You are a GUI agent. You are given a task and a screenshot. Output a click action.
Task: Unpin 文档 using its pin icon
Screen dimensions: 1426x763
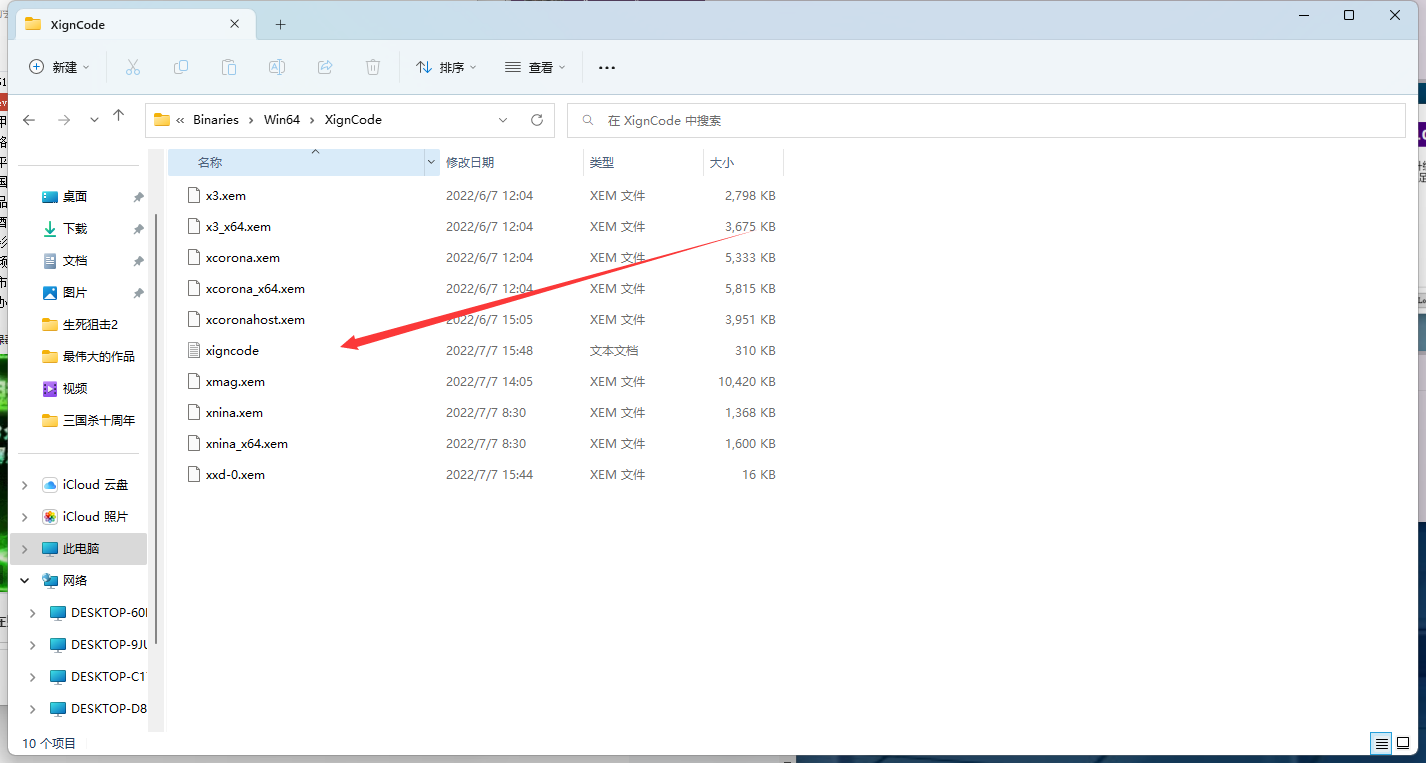pyautogui.click(x=138, y=262)
